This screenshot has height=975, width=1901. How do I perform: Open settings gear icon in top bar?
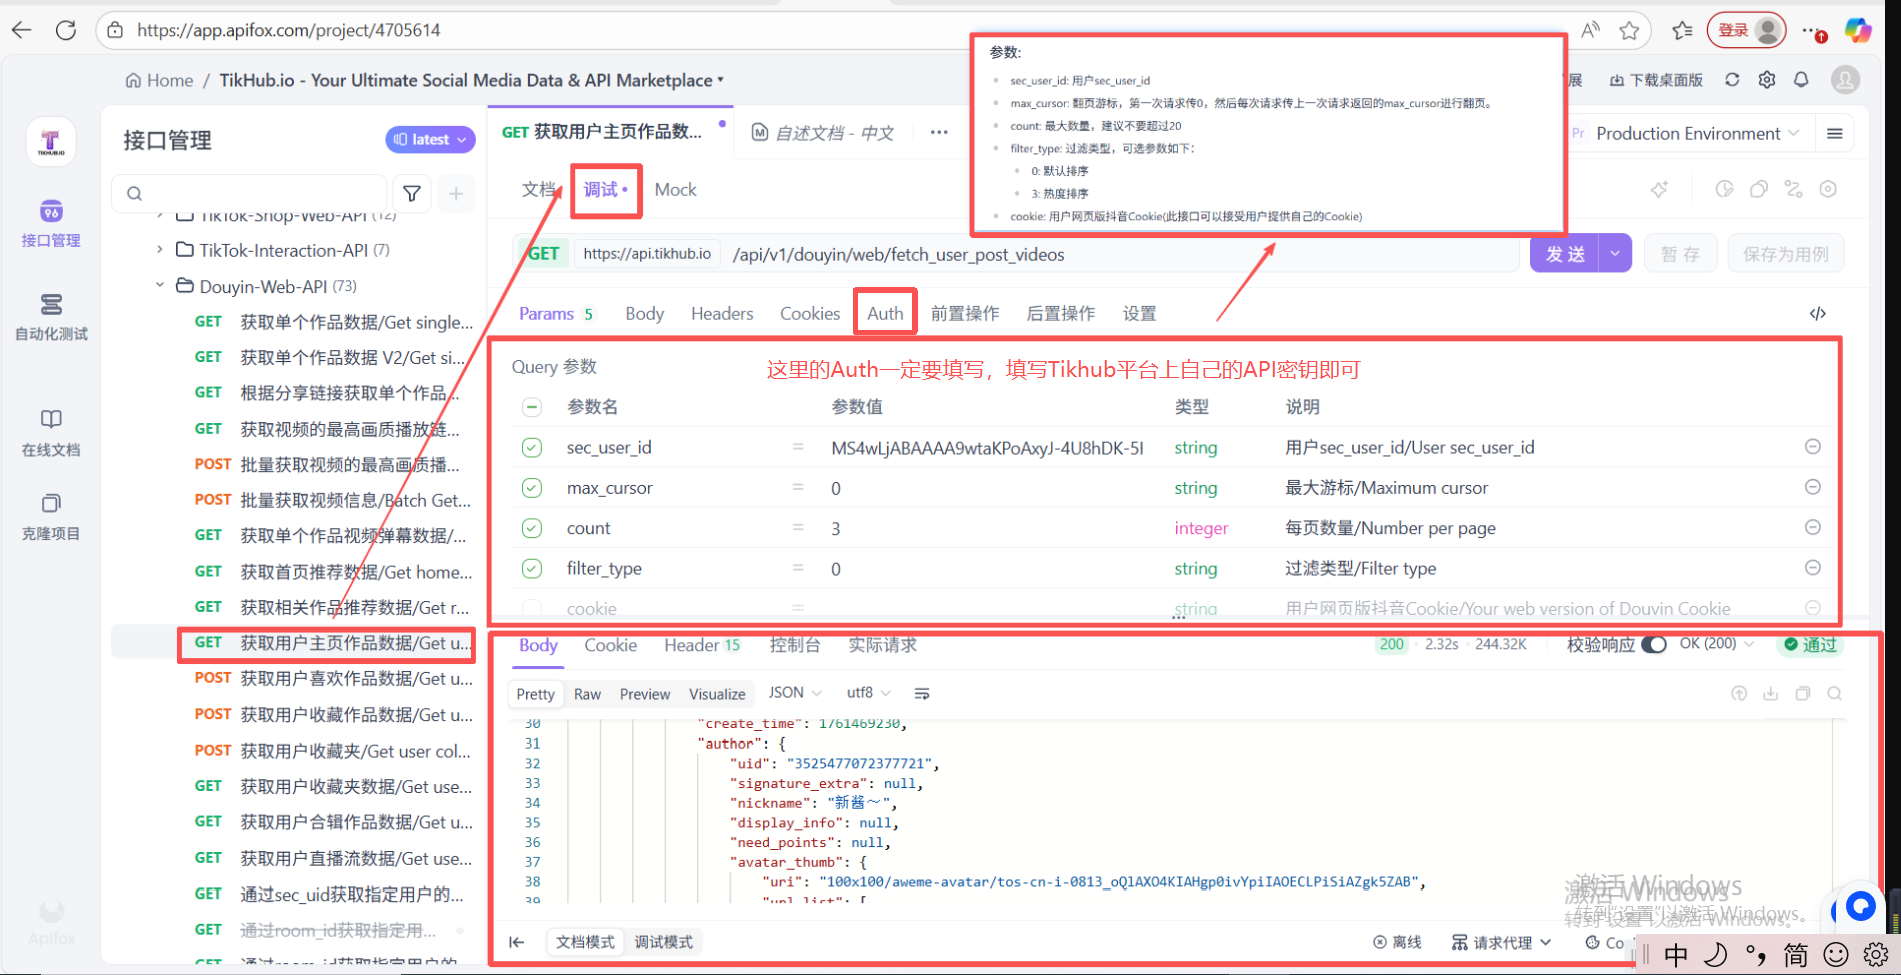1767,80
